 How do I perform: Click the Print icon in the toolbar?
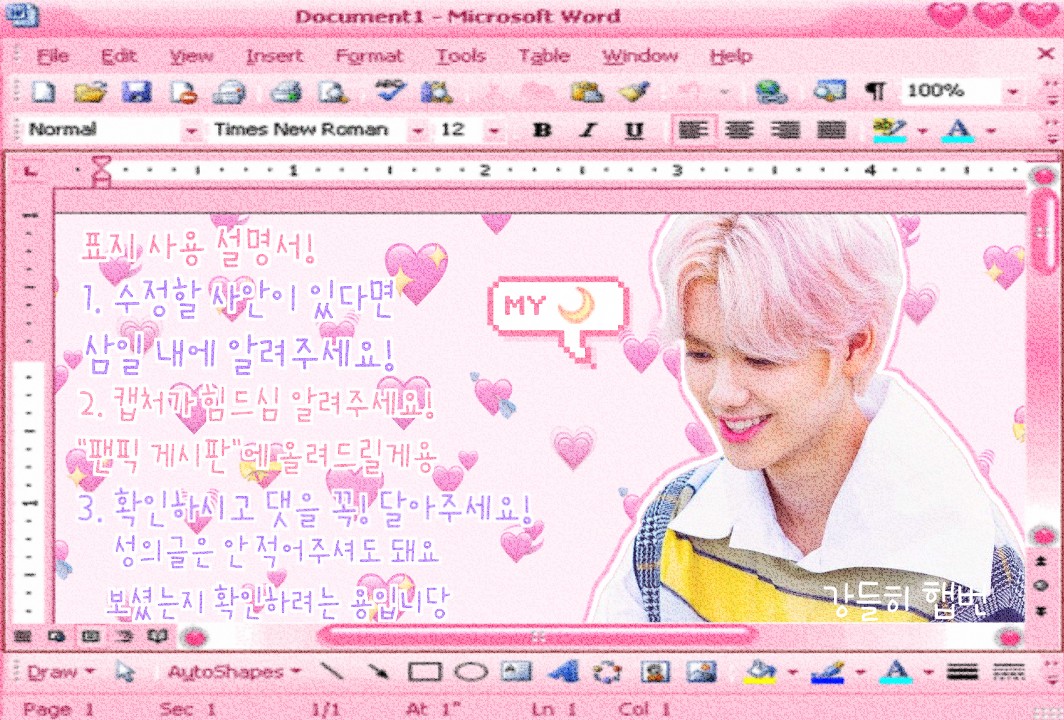coord(287,92)
